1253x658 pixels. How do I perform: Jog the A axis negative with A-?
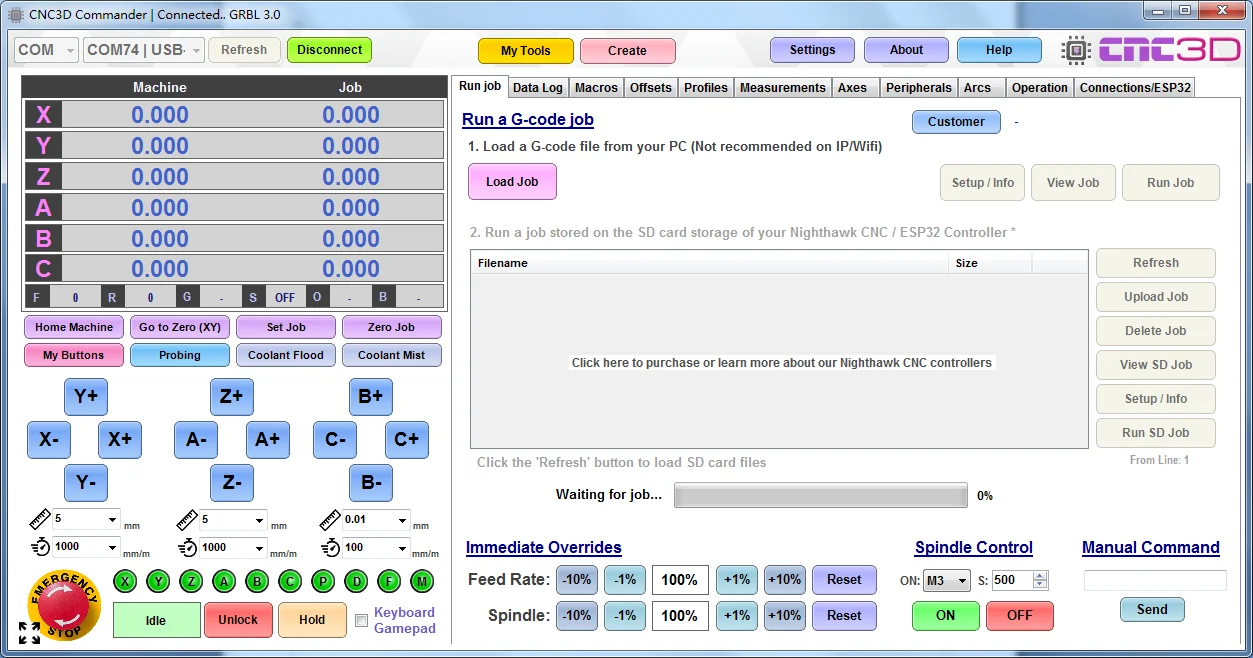196,440
